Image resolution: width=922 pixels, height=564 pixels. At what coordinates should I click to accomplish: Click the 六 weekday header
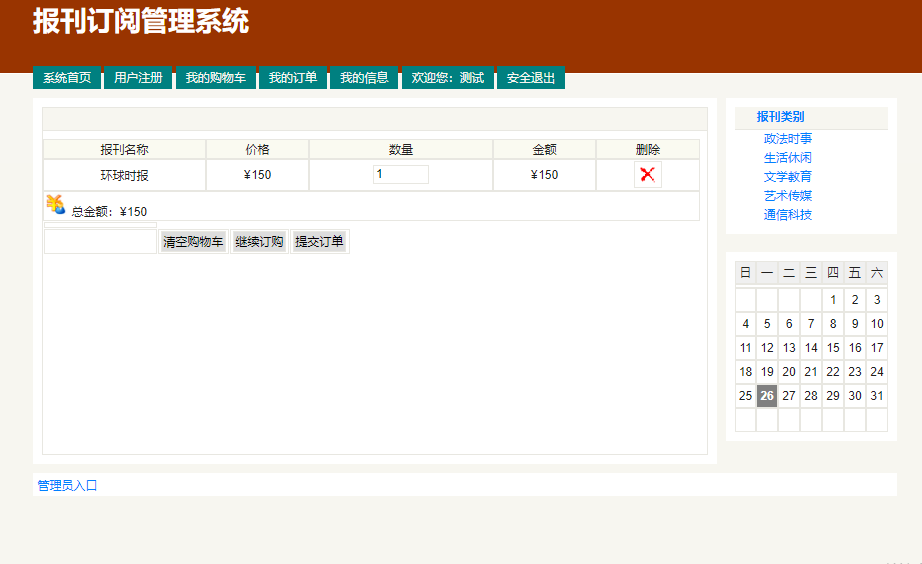(877, 273)
